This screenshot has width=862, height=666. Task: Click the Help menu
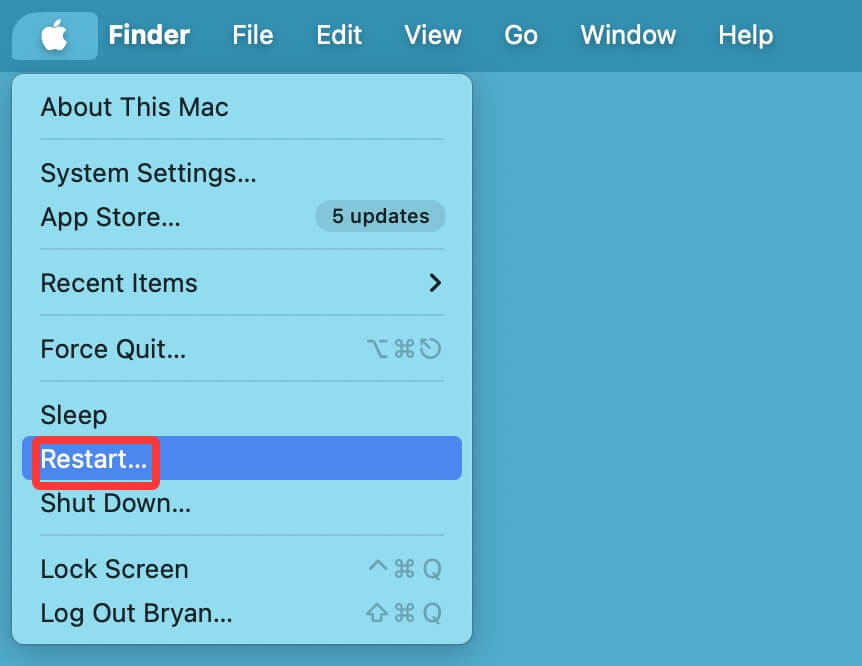744,35
